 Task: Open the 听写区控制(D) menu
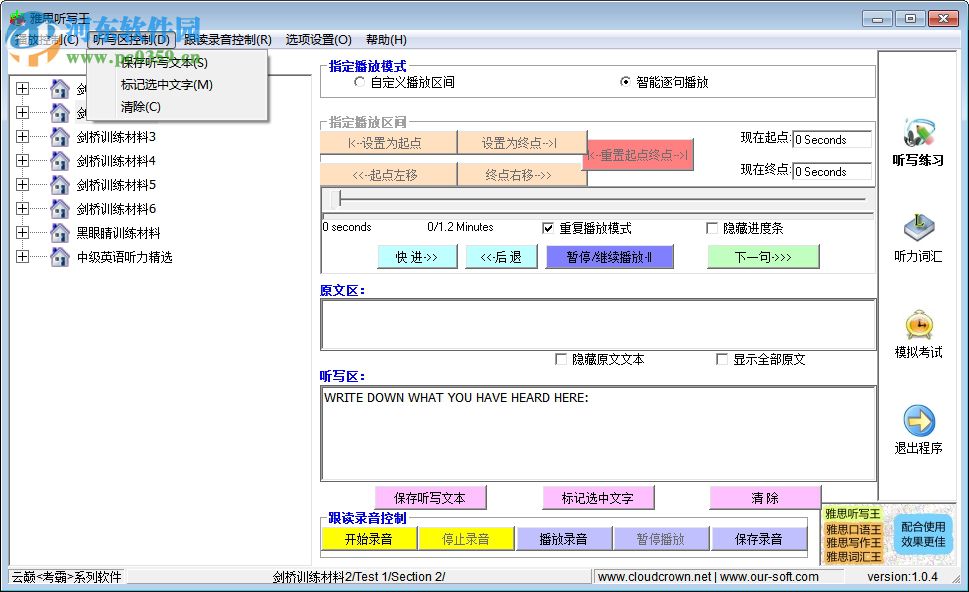click(x=132, y=40)
